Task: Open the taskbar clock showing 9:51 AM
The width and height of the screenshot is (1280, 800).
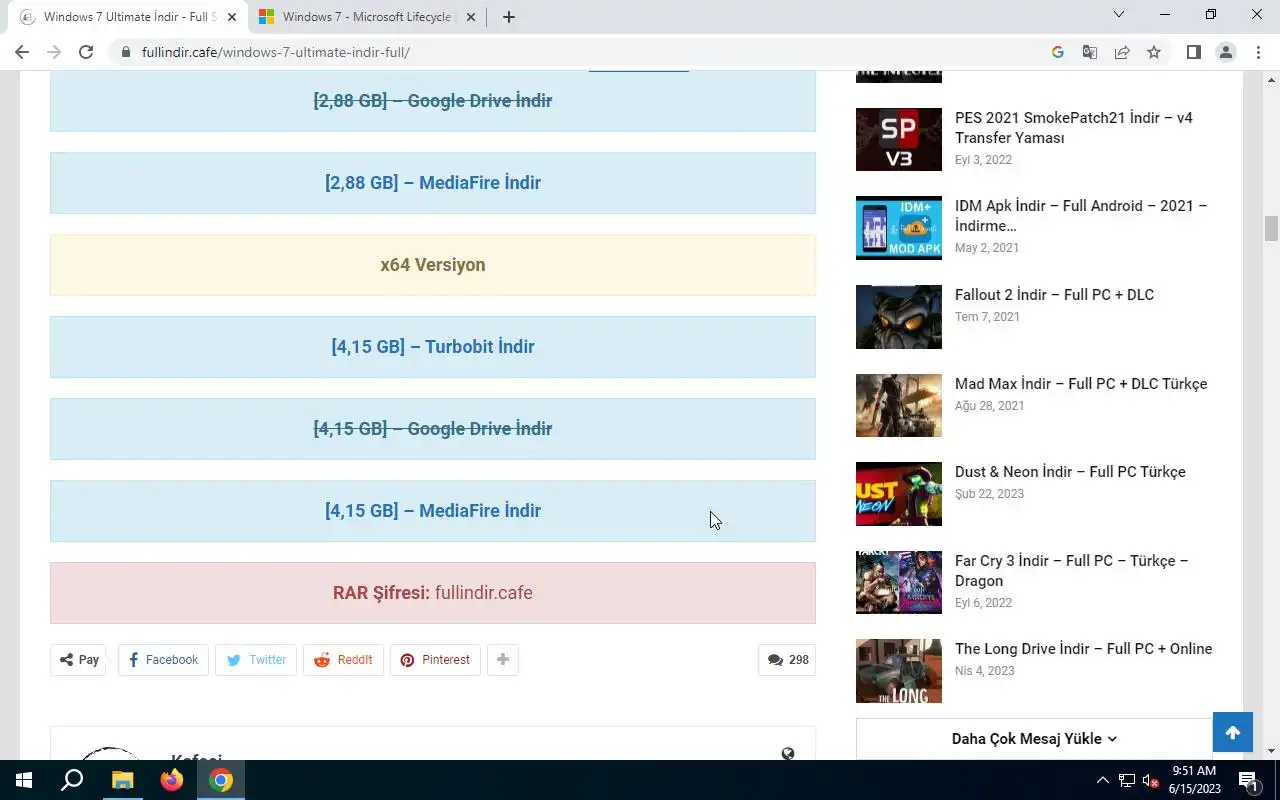Action: pos(1195,780)
